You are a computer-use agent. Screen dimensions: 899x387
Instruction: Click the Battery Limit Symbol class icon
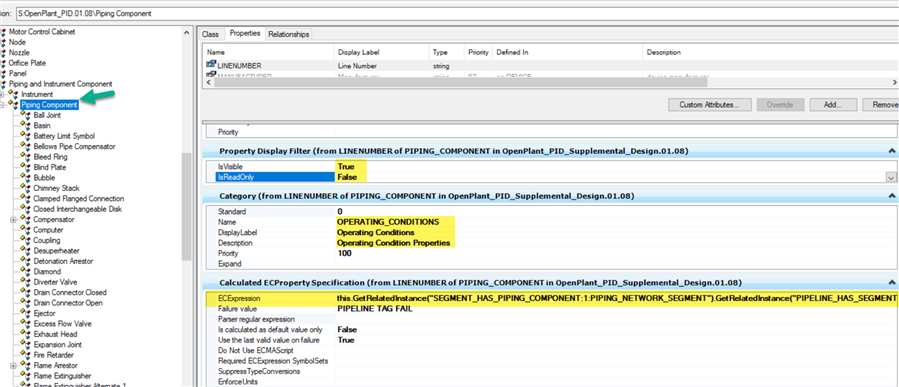pos(26,136)
